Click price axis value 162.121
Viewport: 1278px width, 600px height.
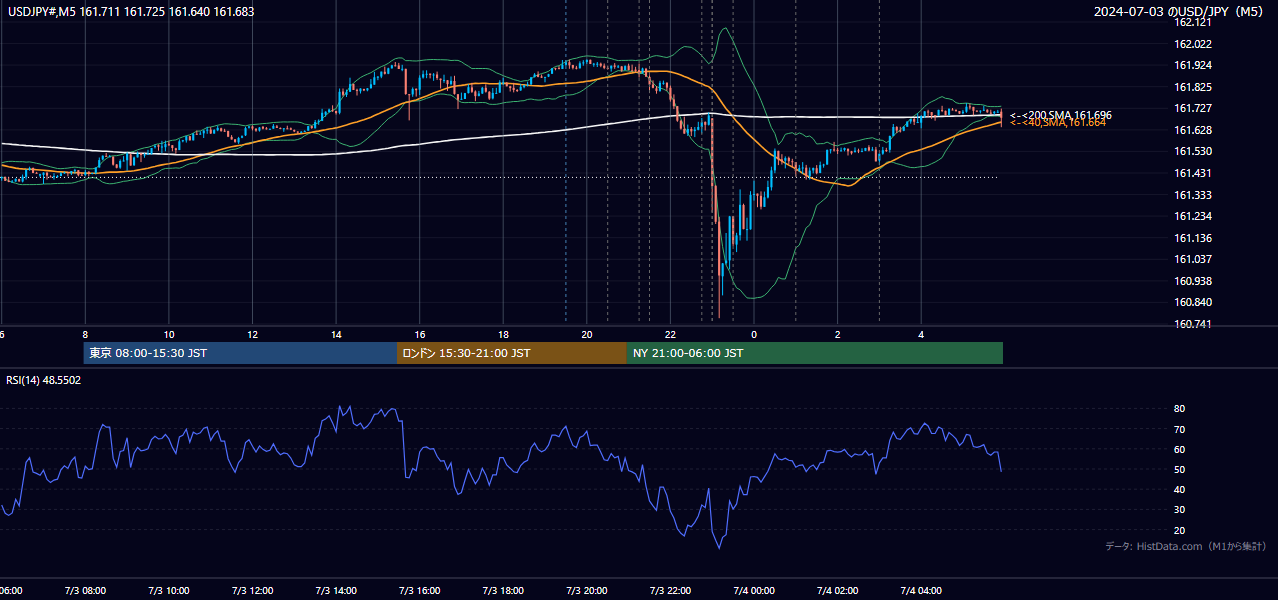(1192, 22)
